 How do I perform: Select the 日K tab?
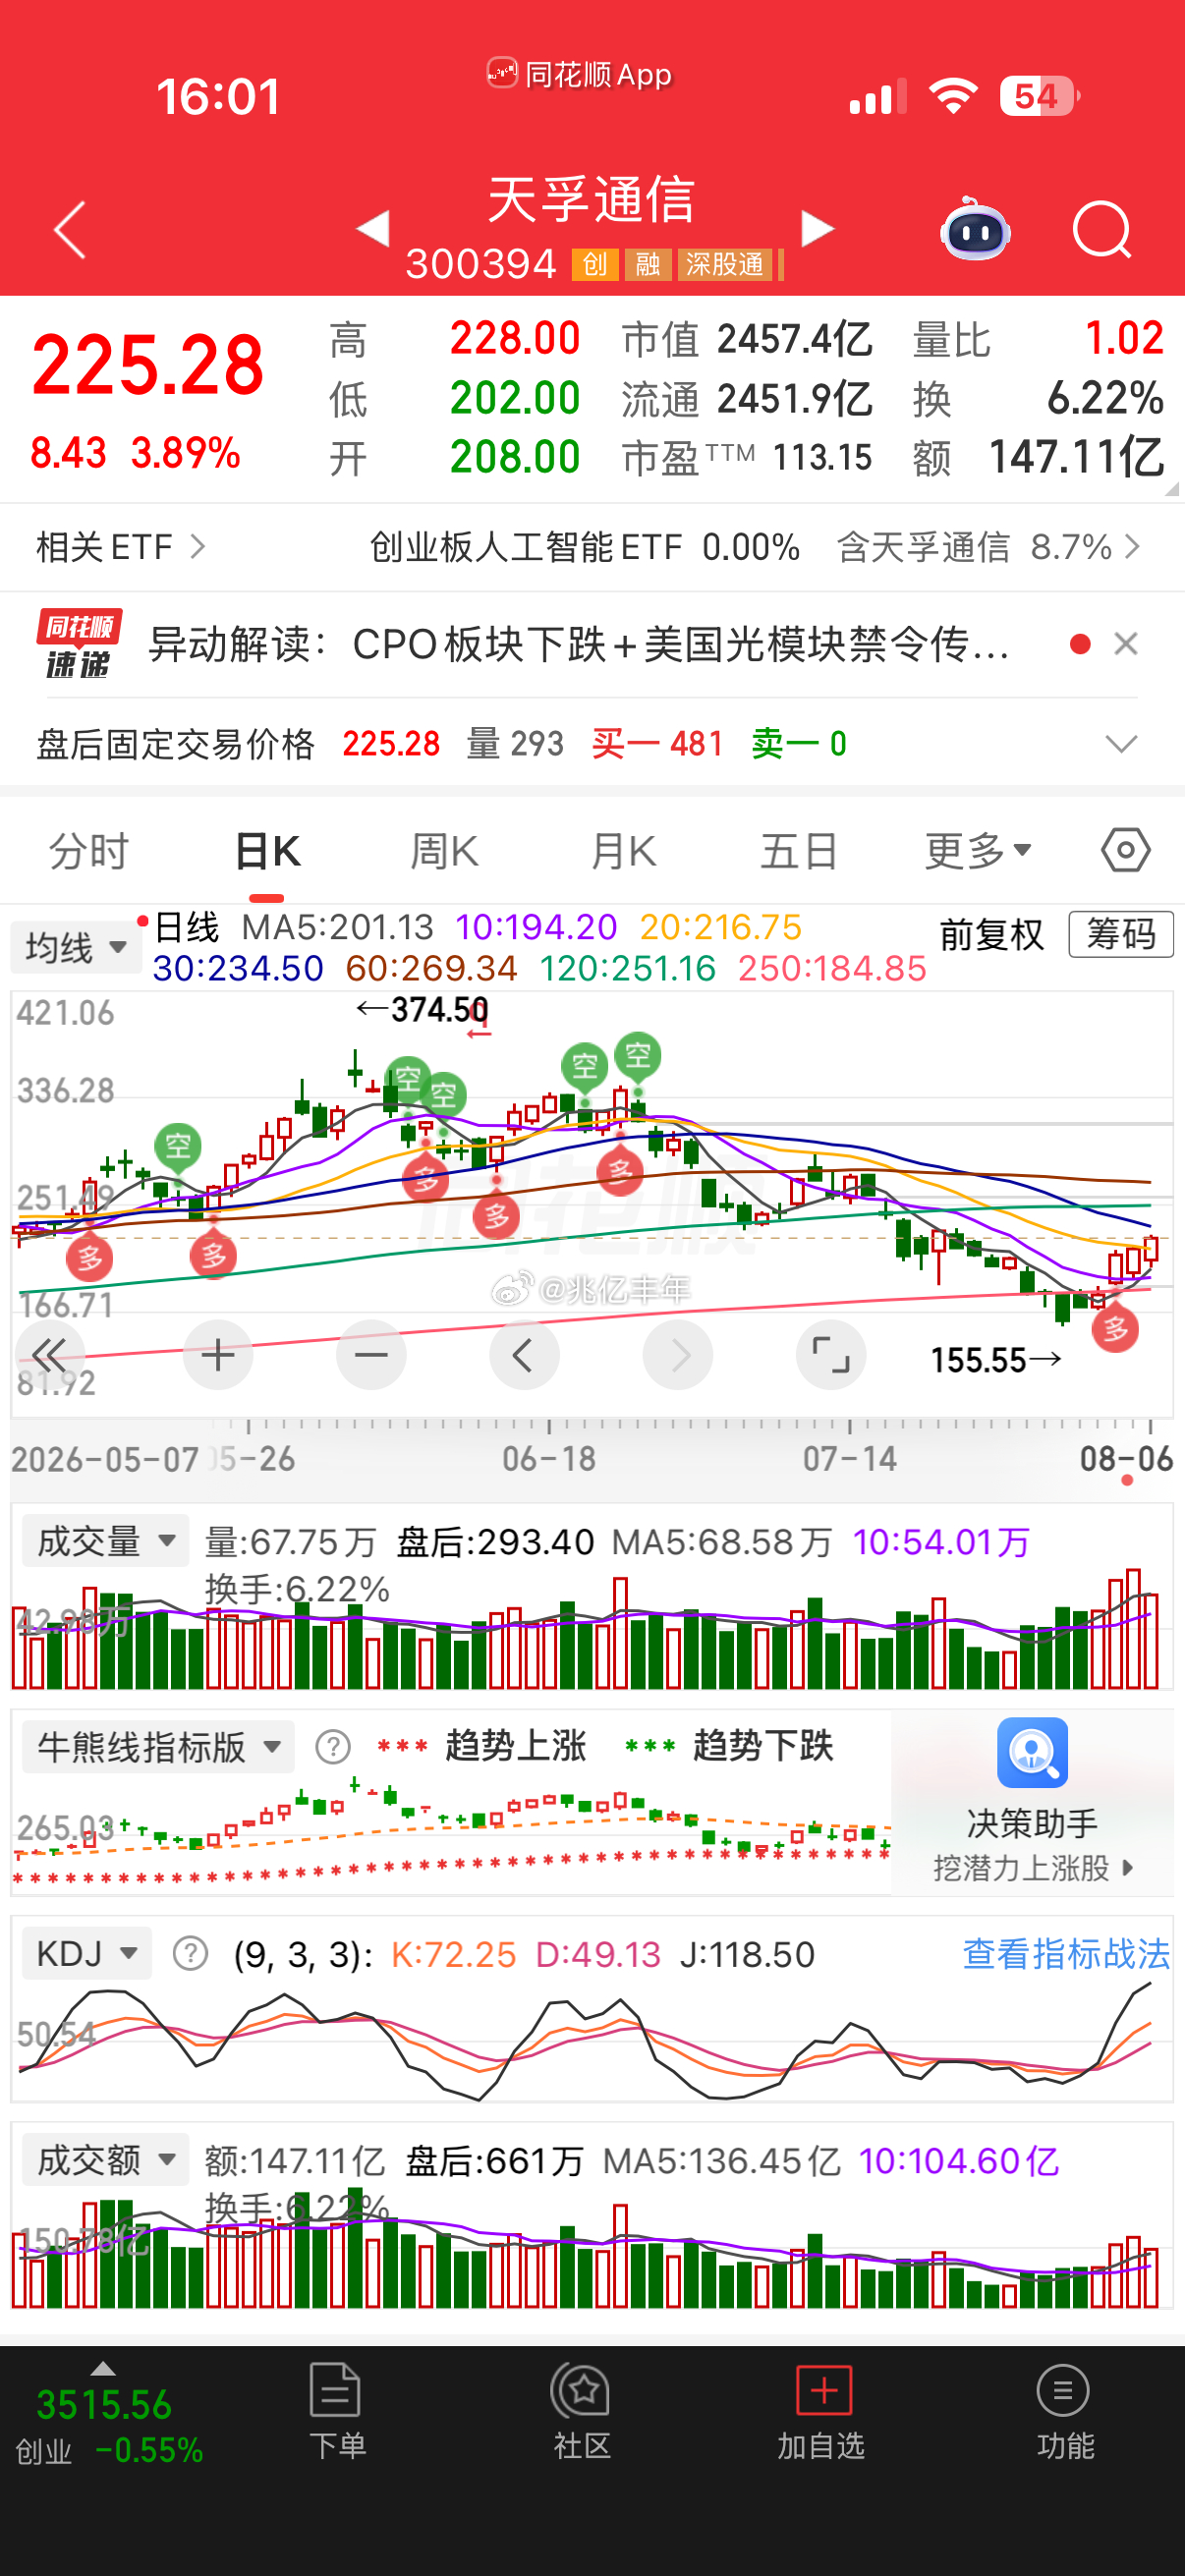click(x=267, y=852)
